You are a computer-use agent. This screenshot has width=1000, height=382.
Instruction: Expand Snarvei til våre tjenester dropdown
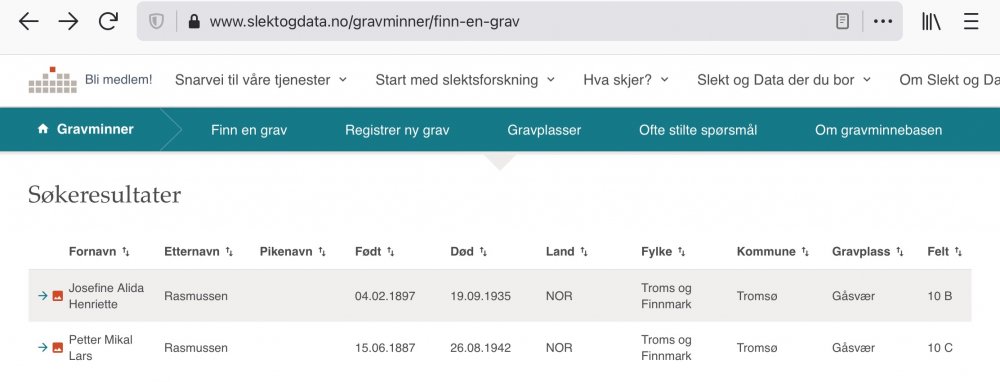261,80
